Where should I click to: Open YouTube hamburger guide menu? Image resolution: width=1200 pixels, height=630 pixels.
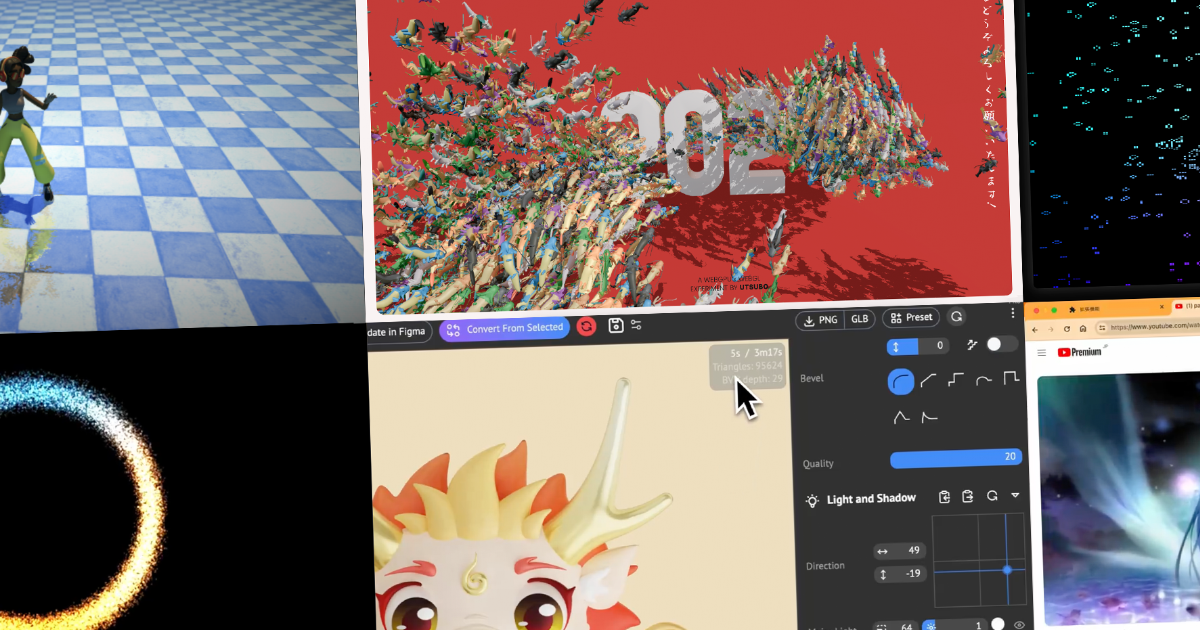coord(1042,352)
